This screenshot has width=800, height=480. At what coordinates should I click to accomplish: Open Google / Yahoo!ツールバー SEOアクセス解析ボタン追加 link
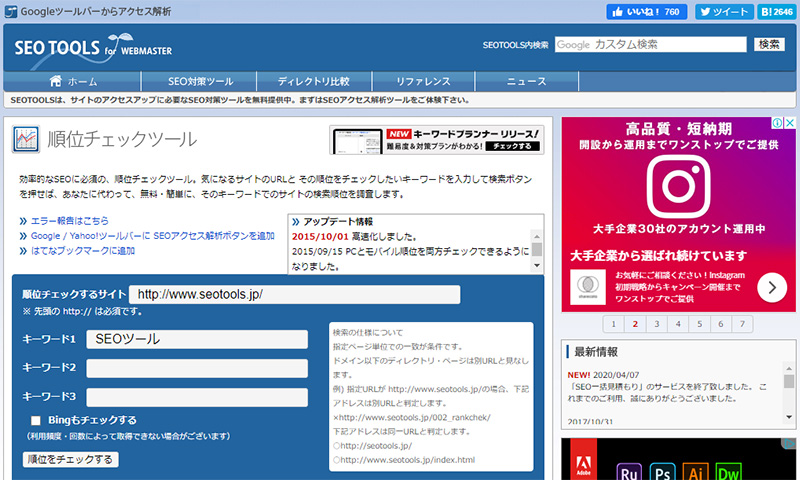click(x=153, y=236)
